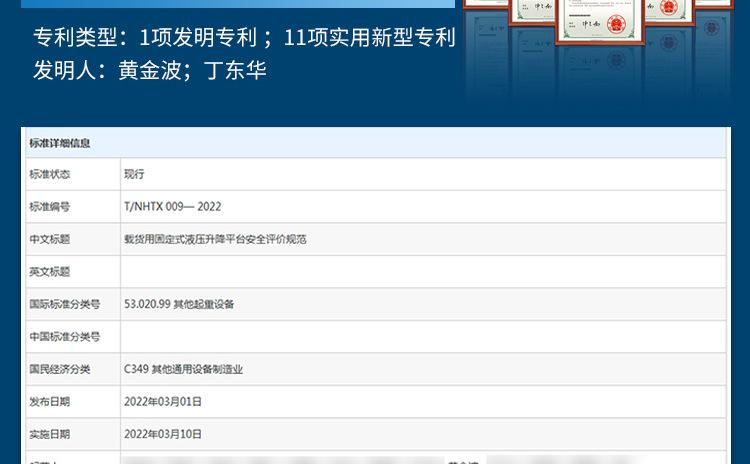Click C349 其他通用设备制造业 classification

point(183,369)
